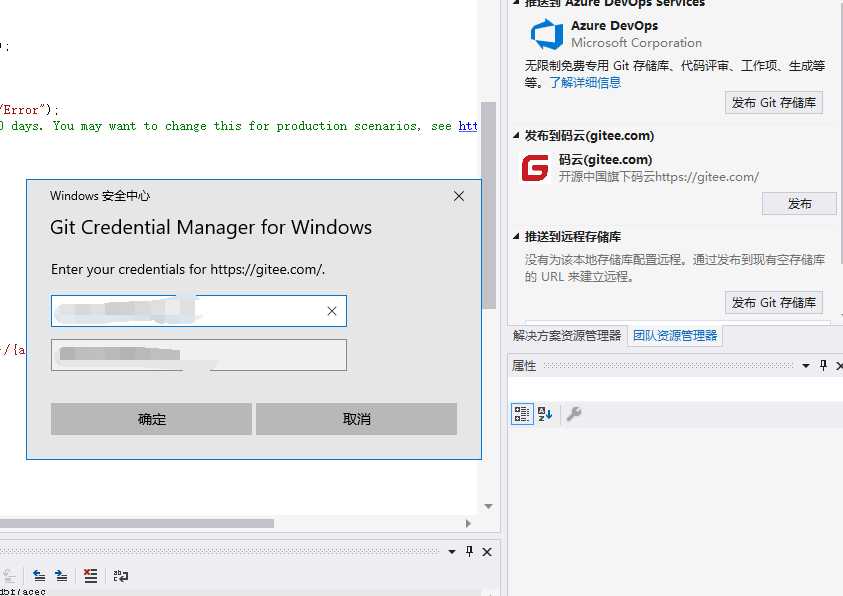843x596 pixels.
Task: Switch to 解决方案资源管理器 tab
Action: pyautogui.click(x=567, y=336)
